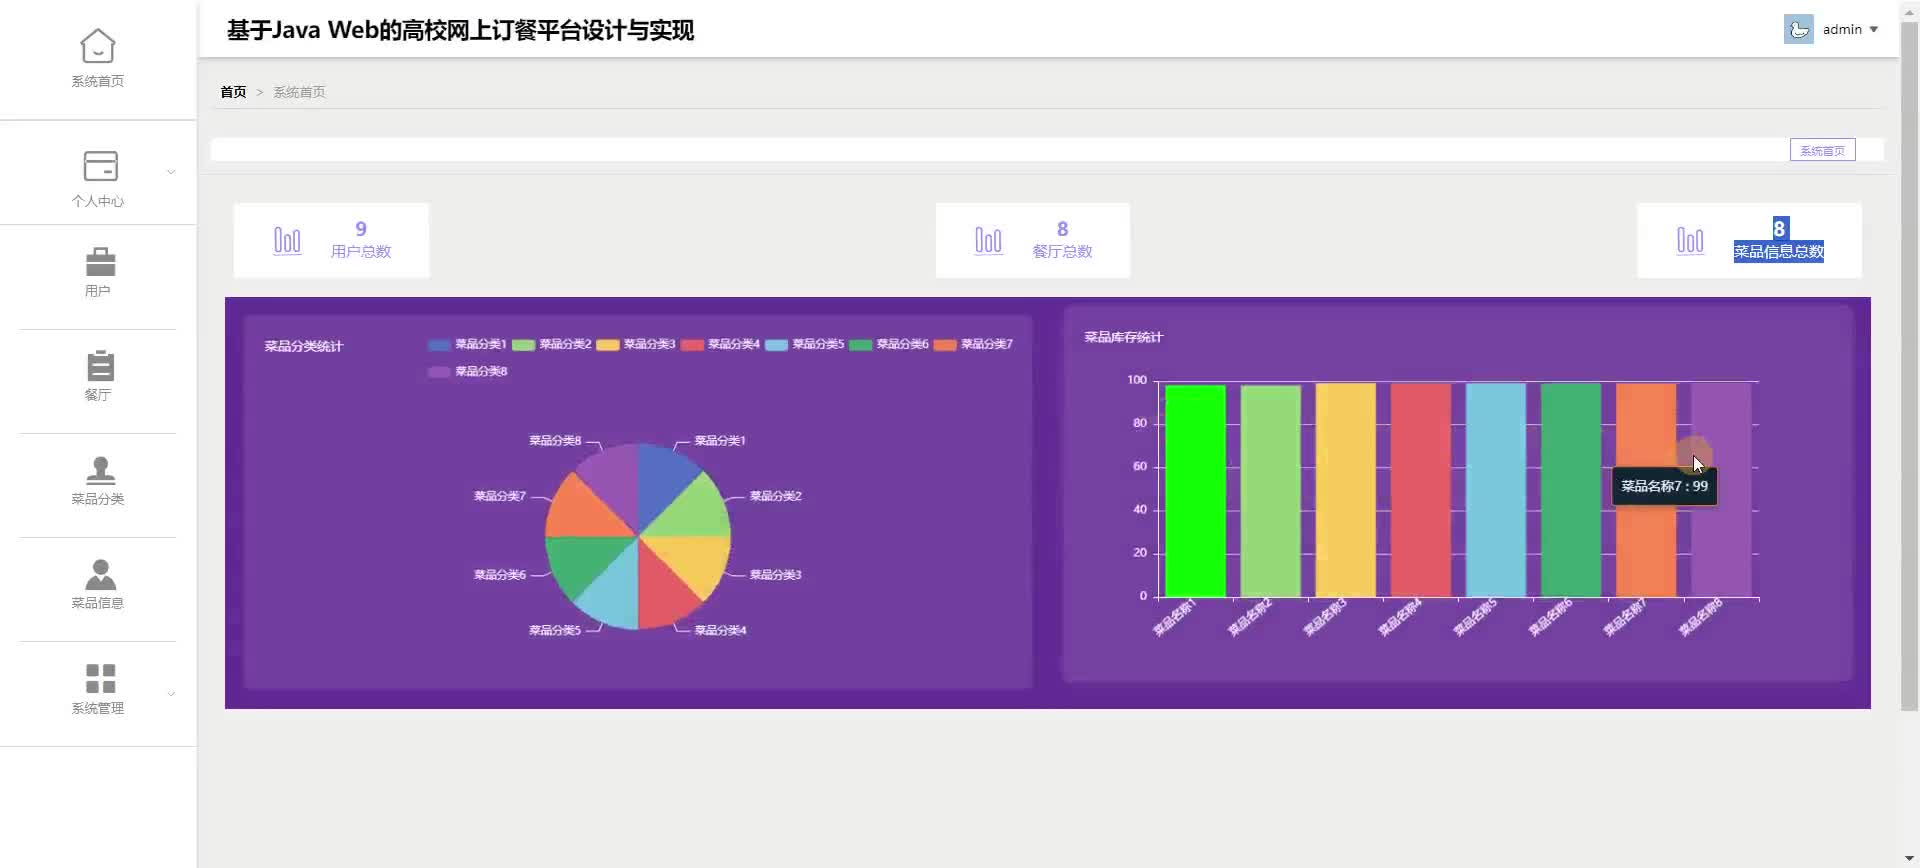Toggle 菜品分类3 legend entry
The height and width of the screenshot is (868, 1920).
(635, 344)
